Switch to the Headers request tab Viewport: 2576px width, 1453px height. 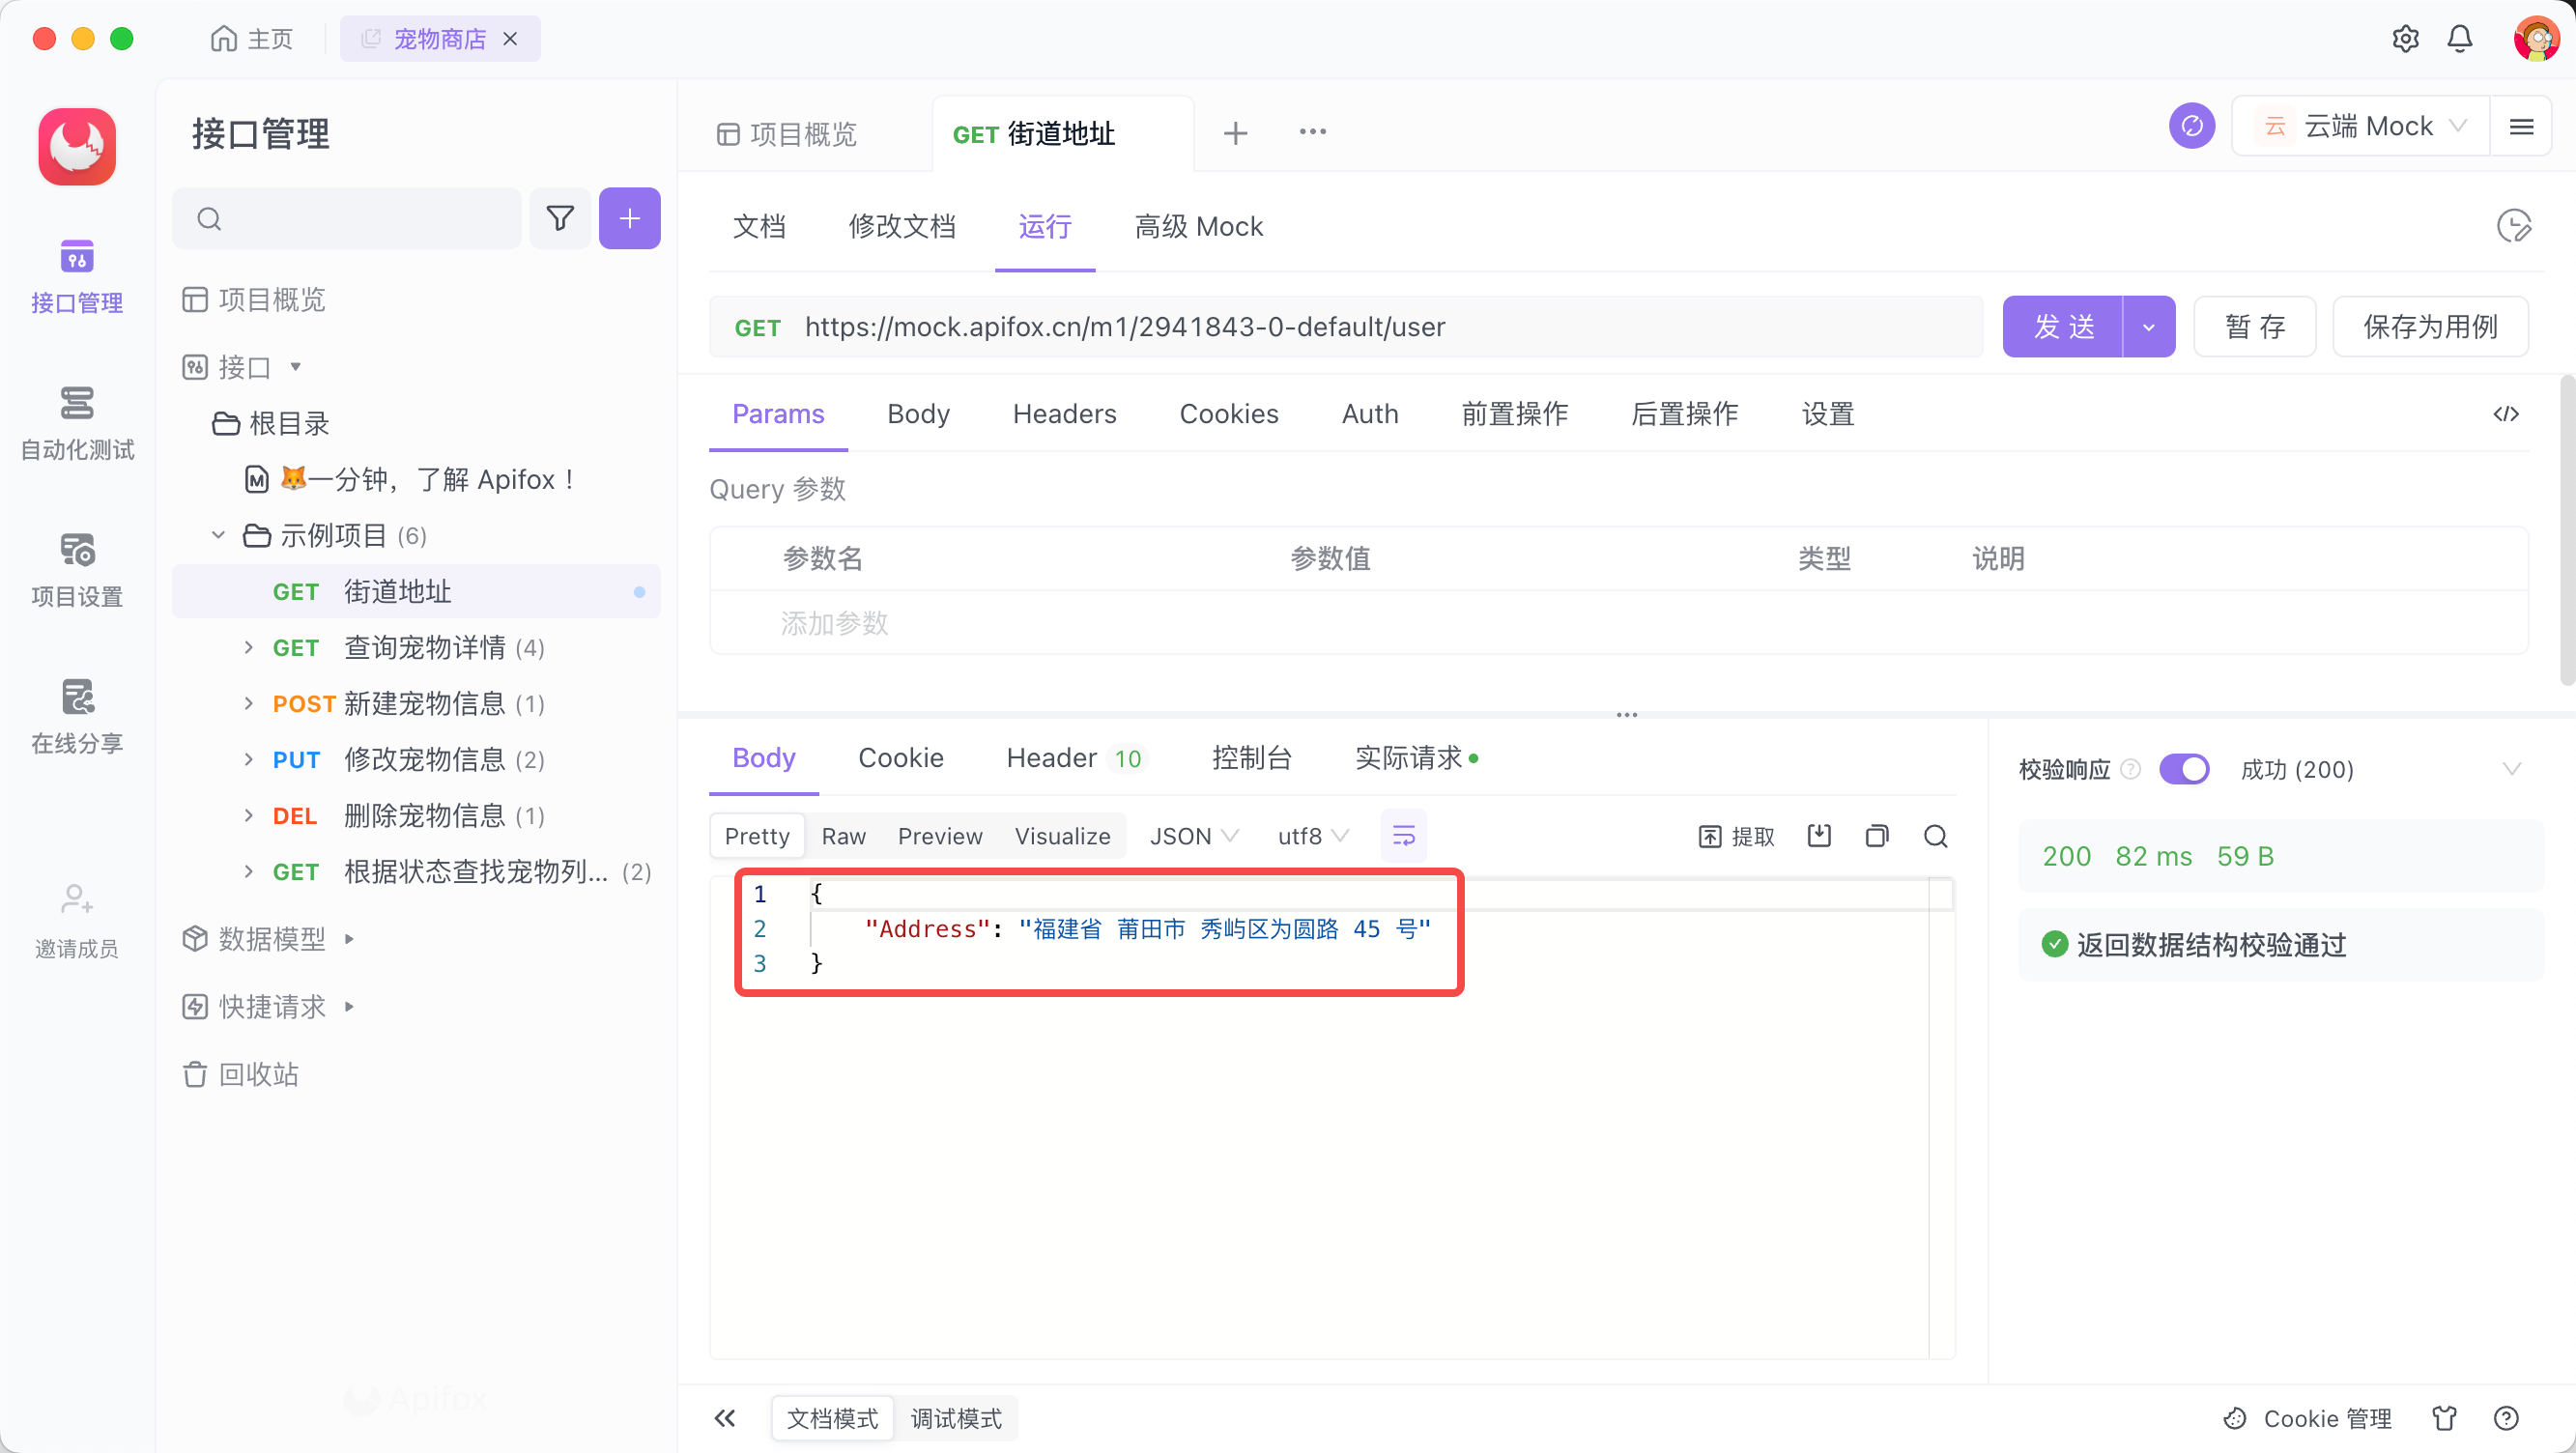pyautogui.click(x=1064, y=414)
